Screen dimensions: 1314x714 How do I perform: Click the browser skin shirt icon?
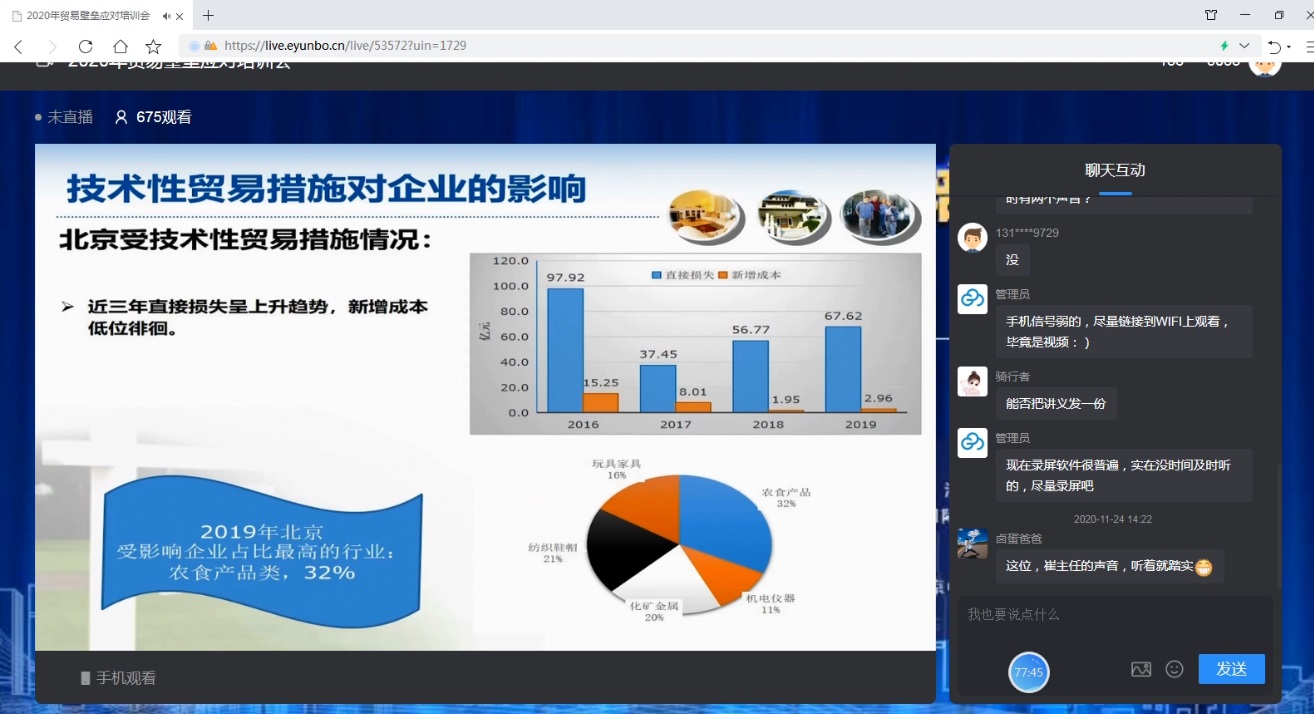click(1211, 15)
